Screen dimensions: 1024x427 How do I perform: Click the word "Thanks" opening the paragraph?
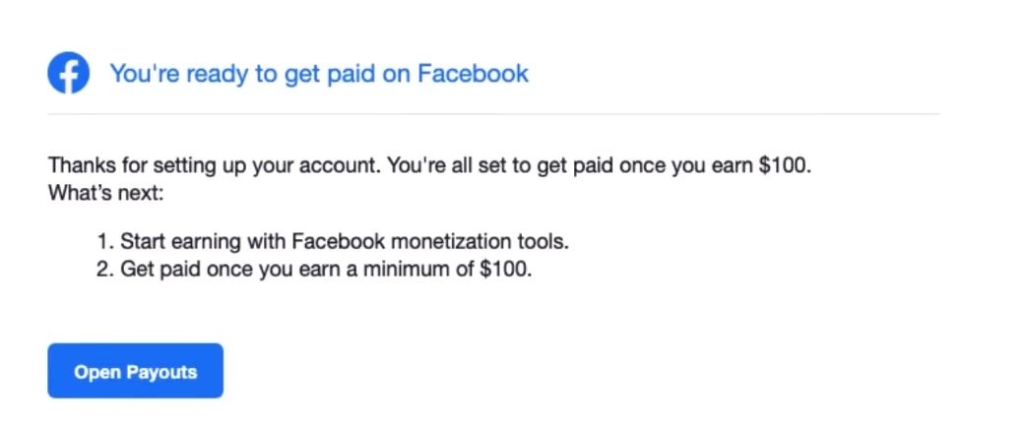[x=77, y=166]
